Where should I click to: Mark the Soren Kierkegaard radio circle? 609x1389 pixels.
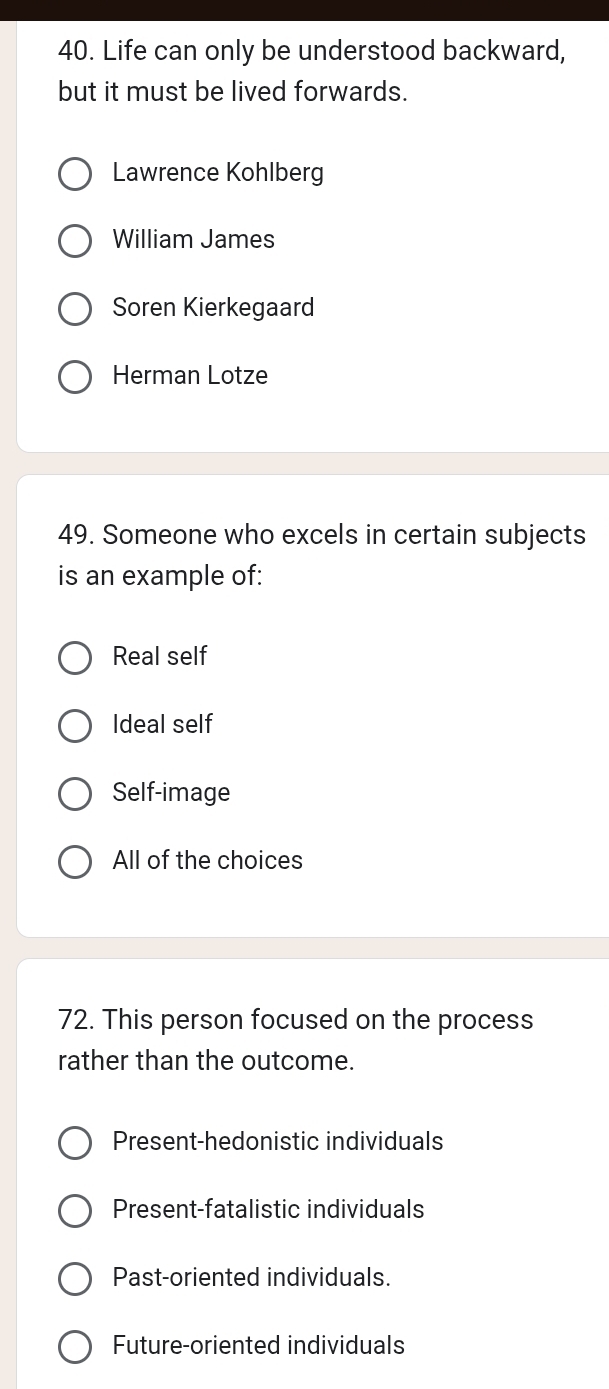click(x=75, y=309)
